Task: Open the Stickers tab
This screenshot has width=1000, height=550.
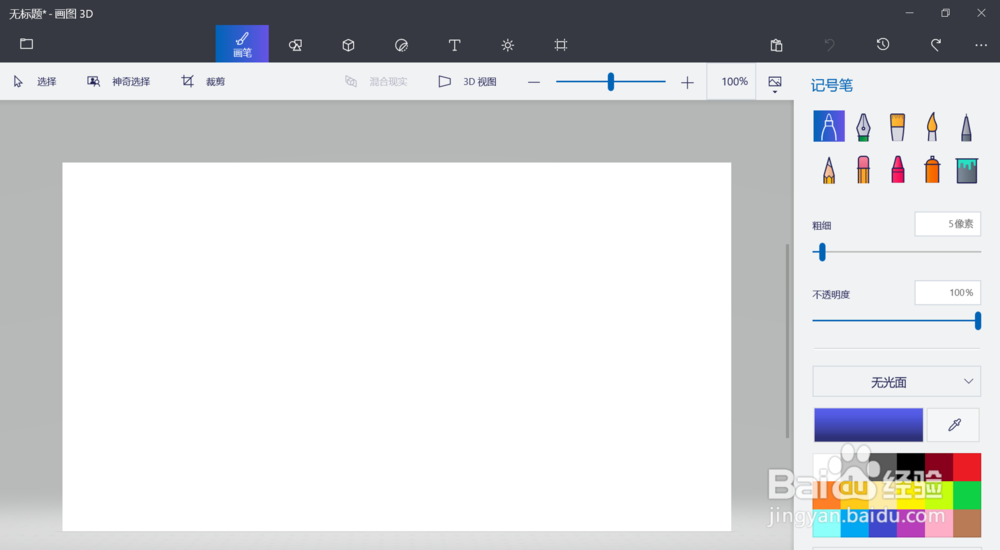Action: pyautogui.click(x=401, y=45)
